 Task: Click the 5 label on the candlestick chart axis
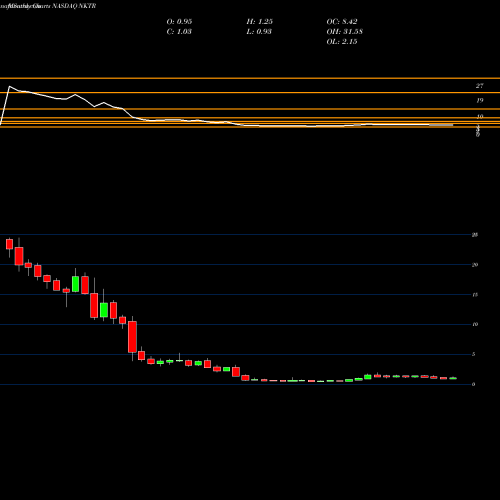point(473,354)
